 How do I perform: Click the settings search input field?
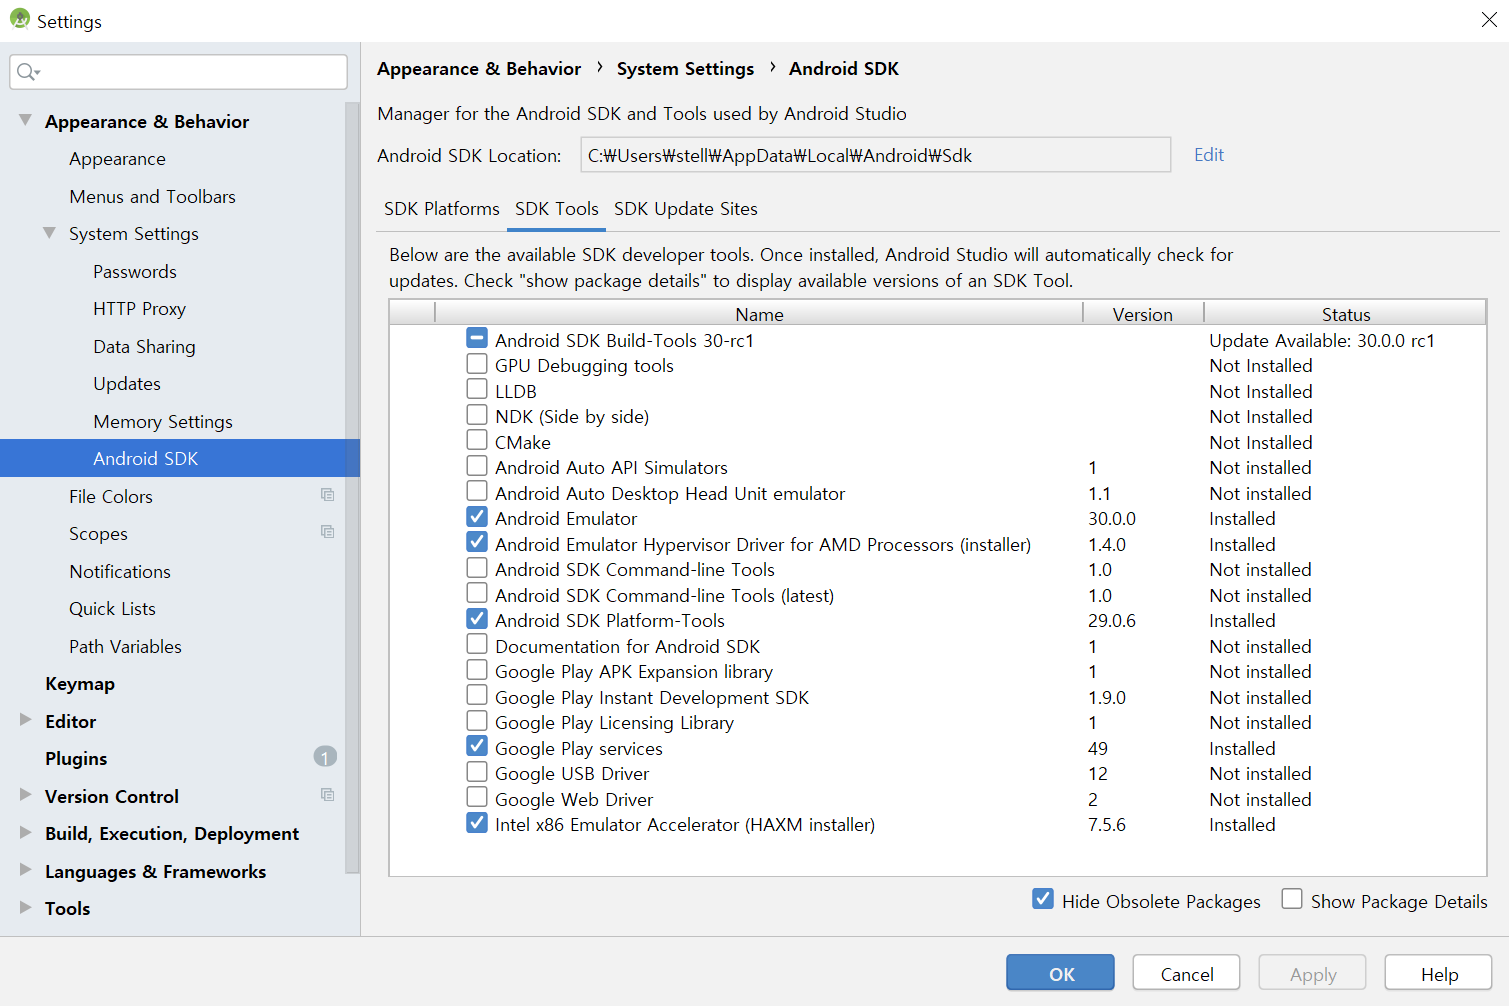pyautogui.click(x=179, y=72)
